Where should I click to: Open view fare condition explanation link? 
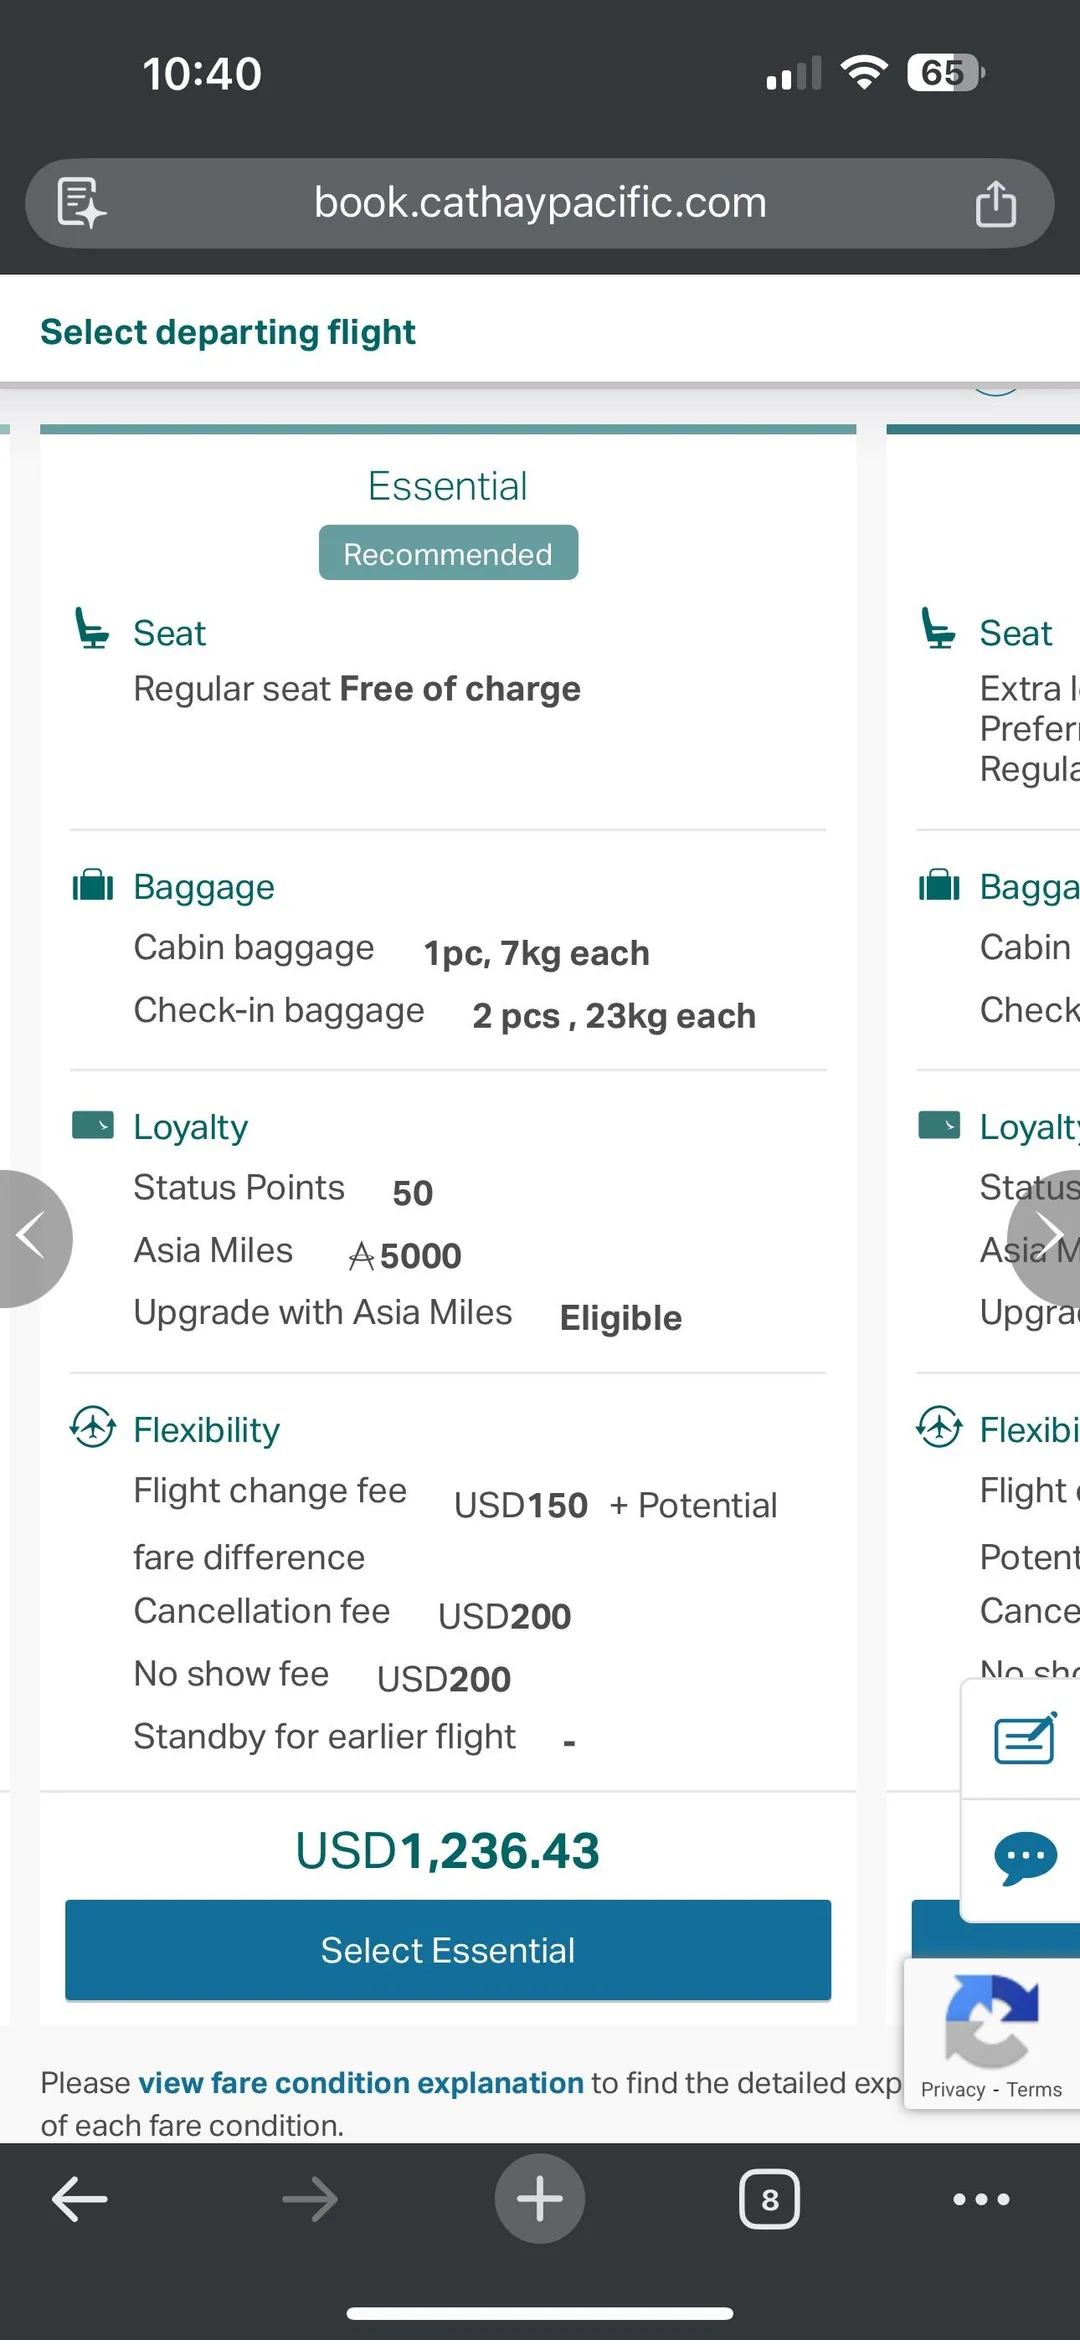[x=360, y=2082]
